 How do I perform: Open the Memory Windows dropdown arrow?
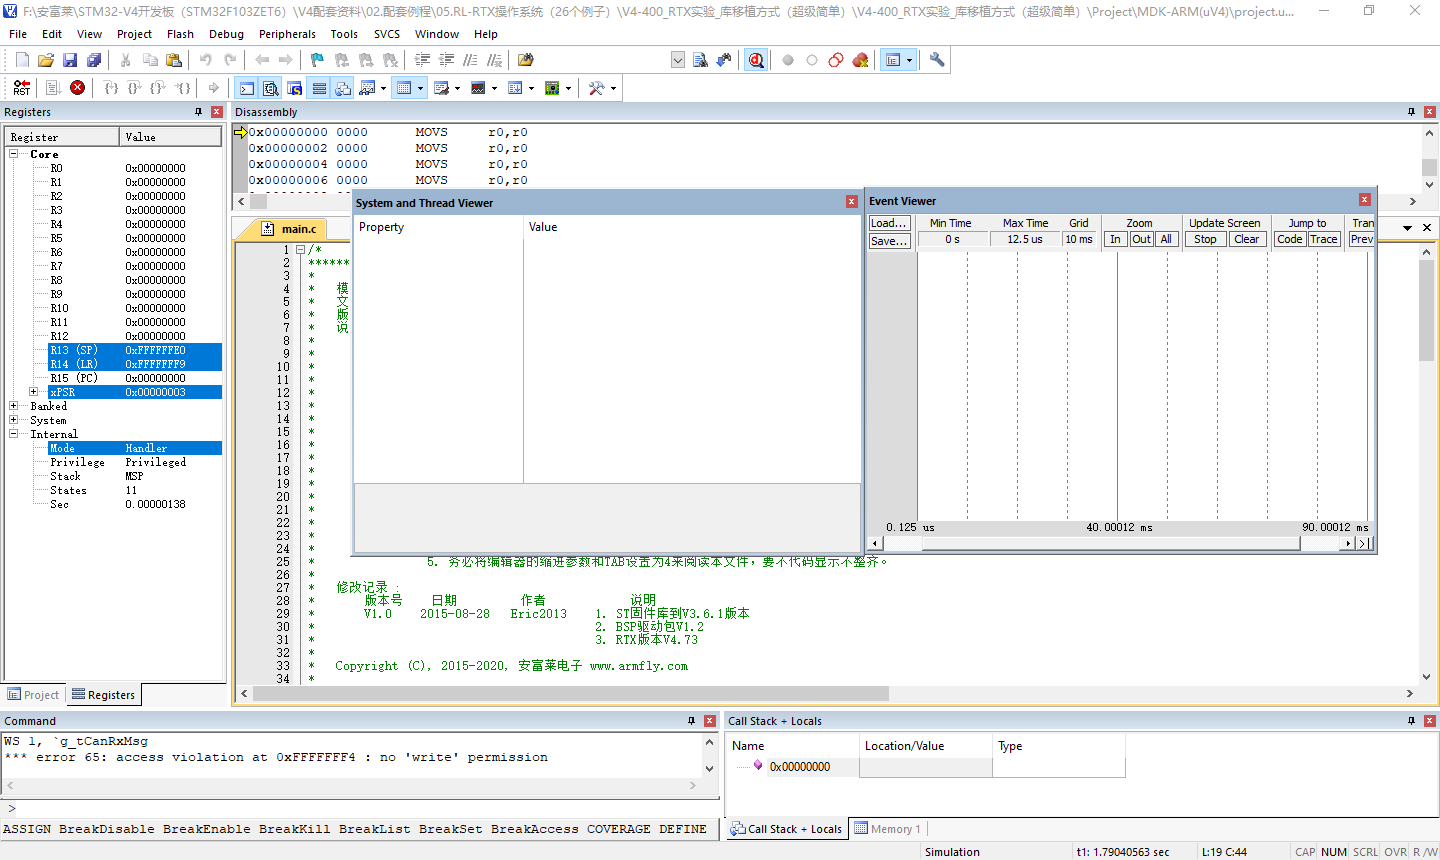click(420, 88)
